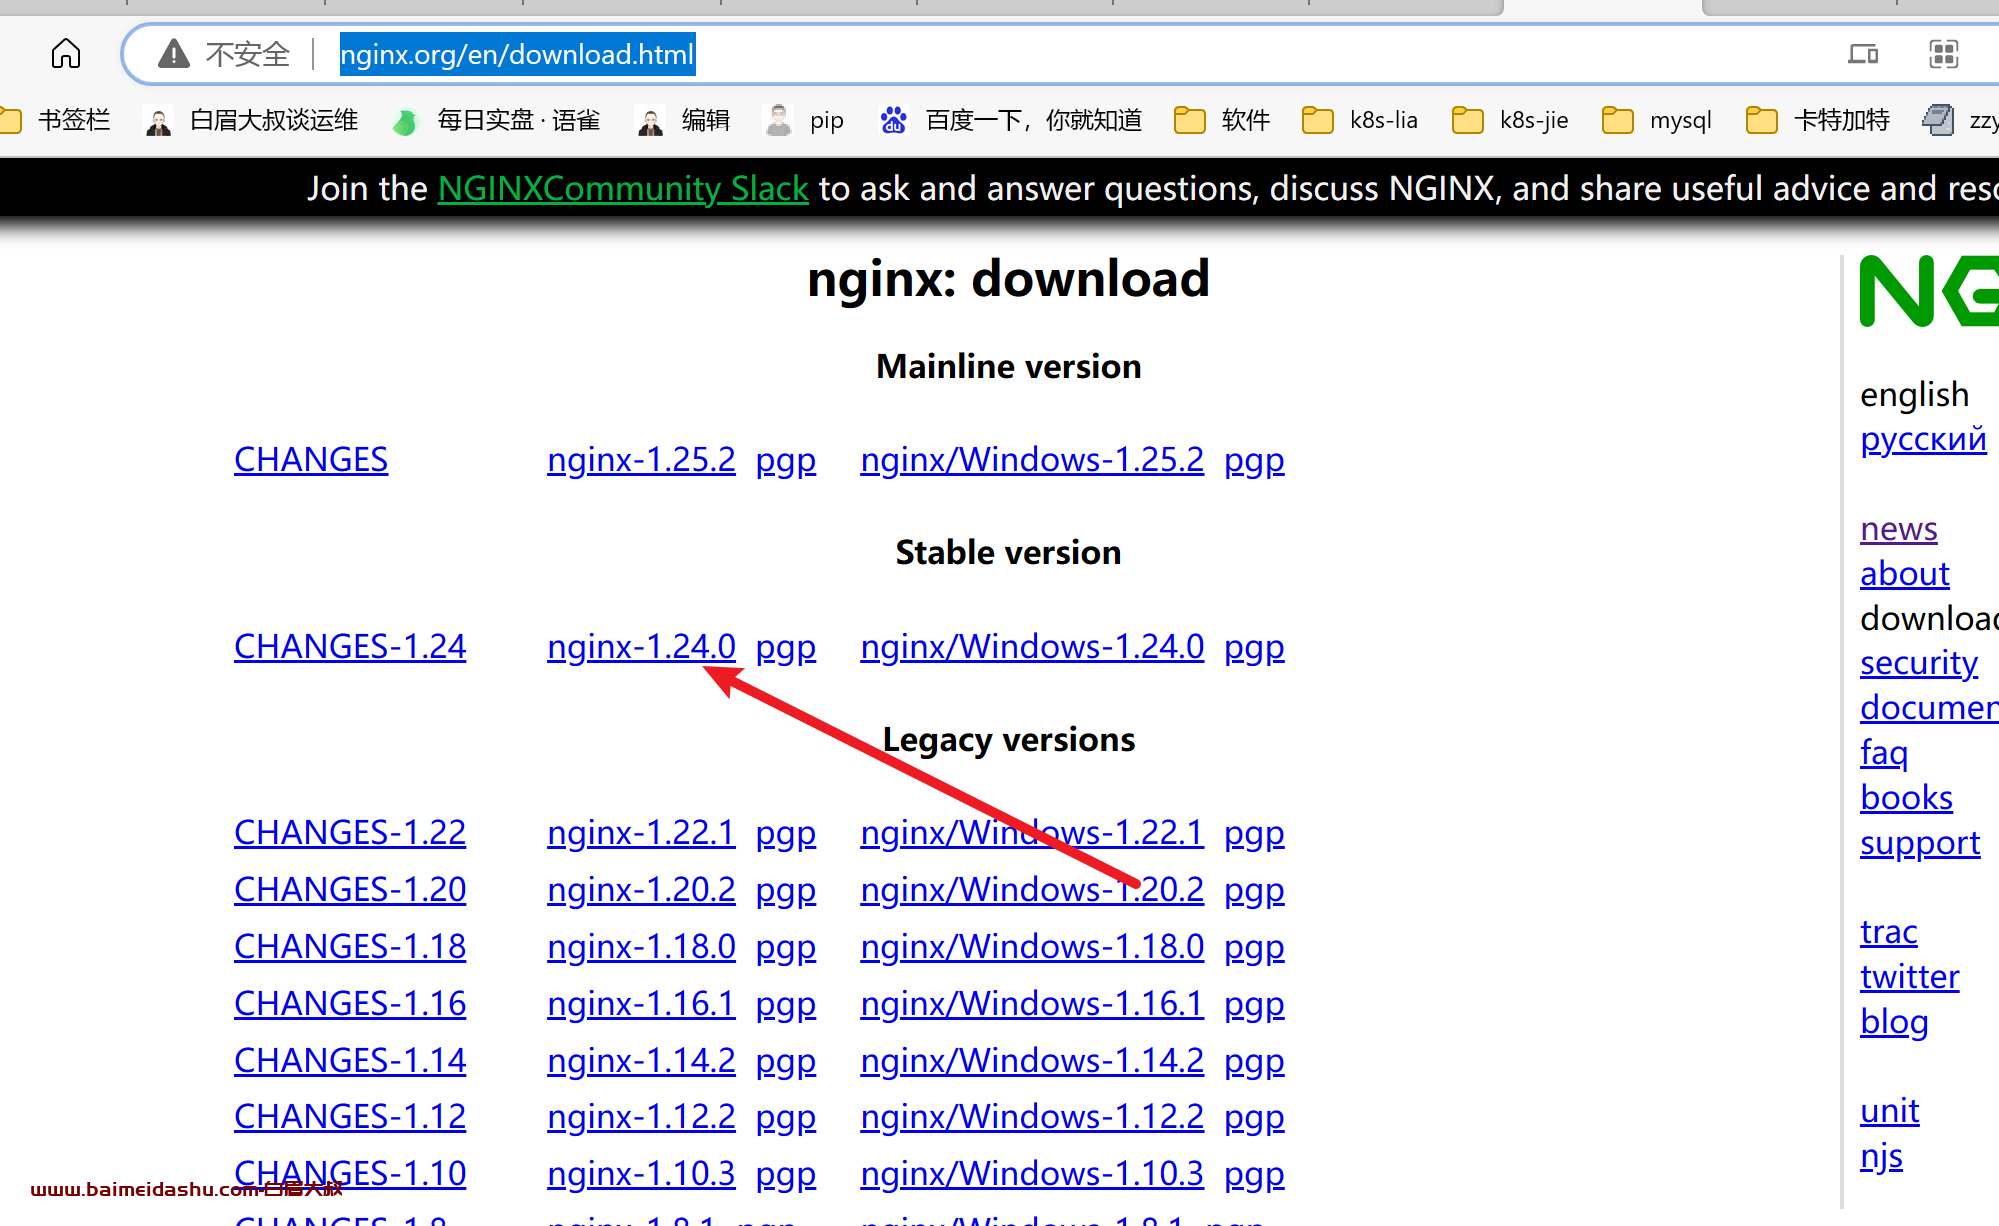Screen dimensions: 1999x1226
Task: Download nginx/Windows-1.24.0
Action: tap(1032, 646)
